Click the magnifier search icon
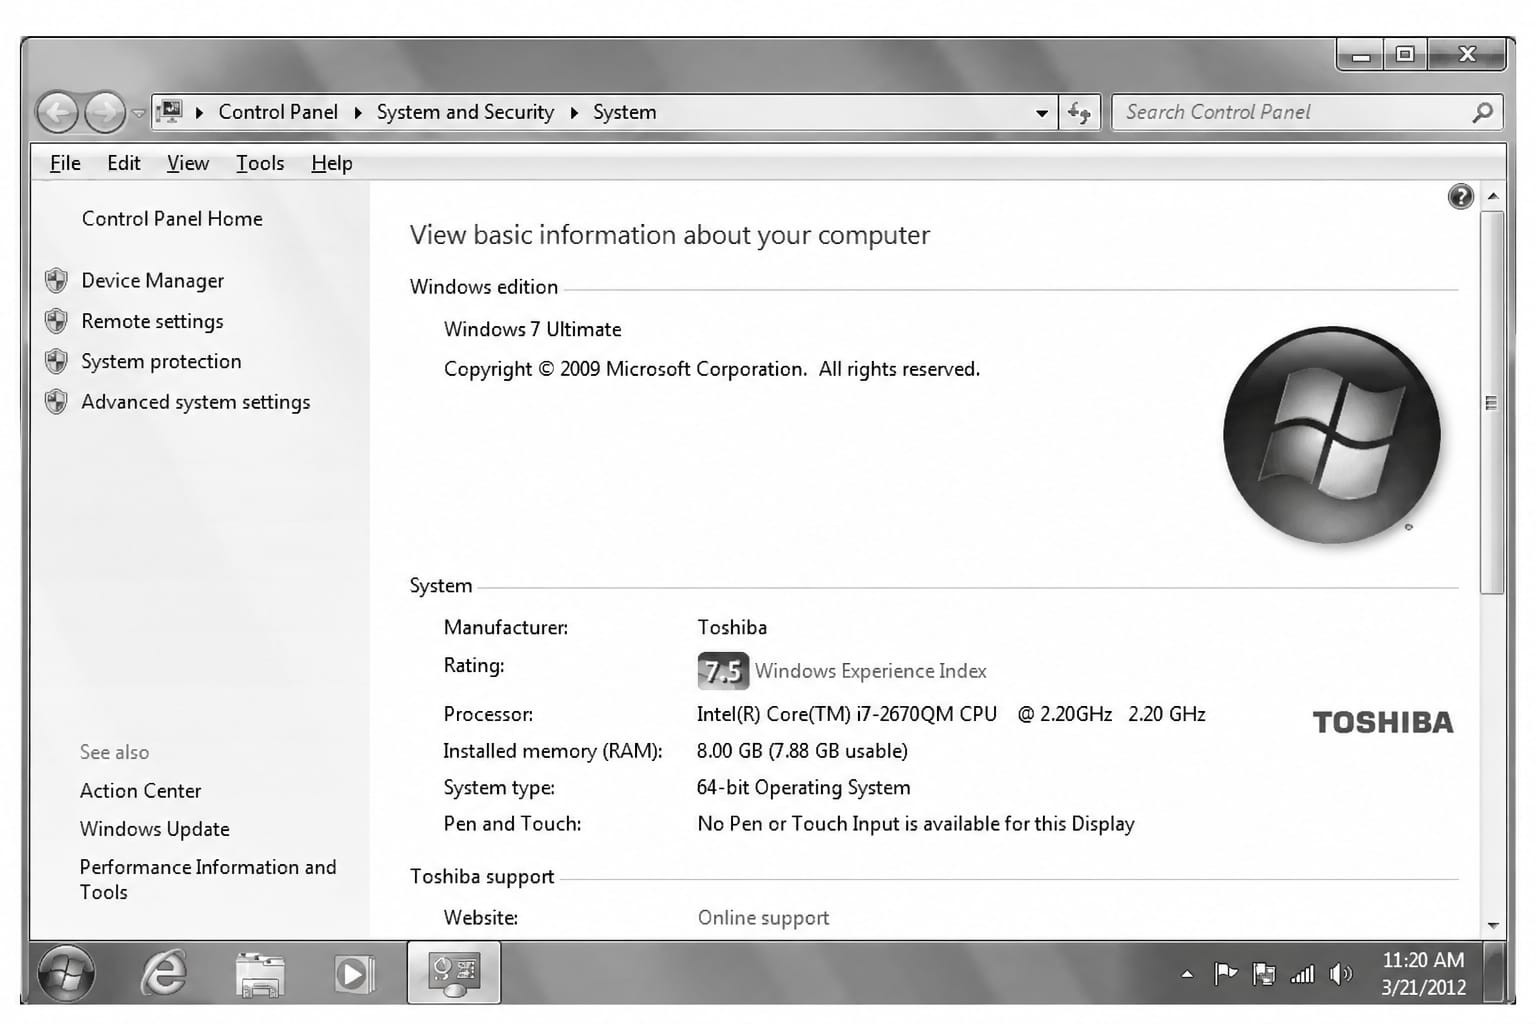This screenshot has height=1024, width=1536. click(x=1483, y=112)
